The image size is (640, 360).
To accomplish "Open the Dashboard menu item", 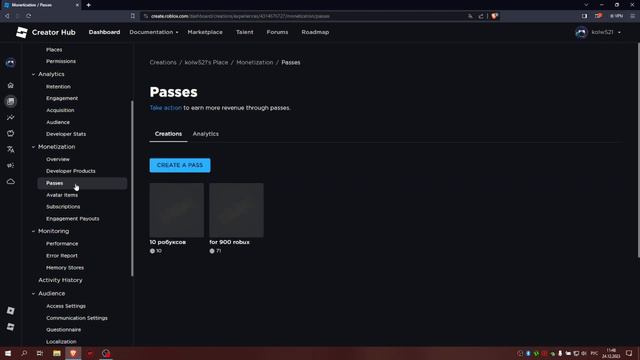I will coord(104,32).
